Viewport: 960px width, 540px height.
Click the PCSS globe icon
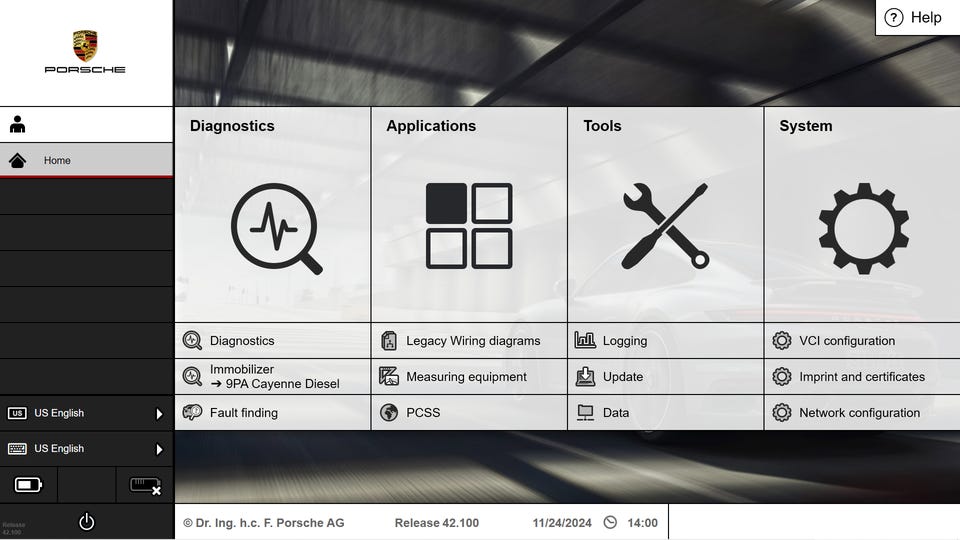389,412
